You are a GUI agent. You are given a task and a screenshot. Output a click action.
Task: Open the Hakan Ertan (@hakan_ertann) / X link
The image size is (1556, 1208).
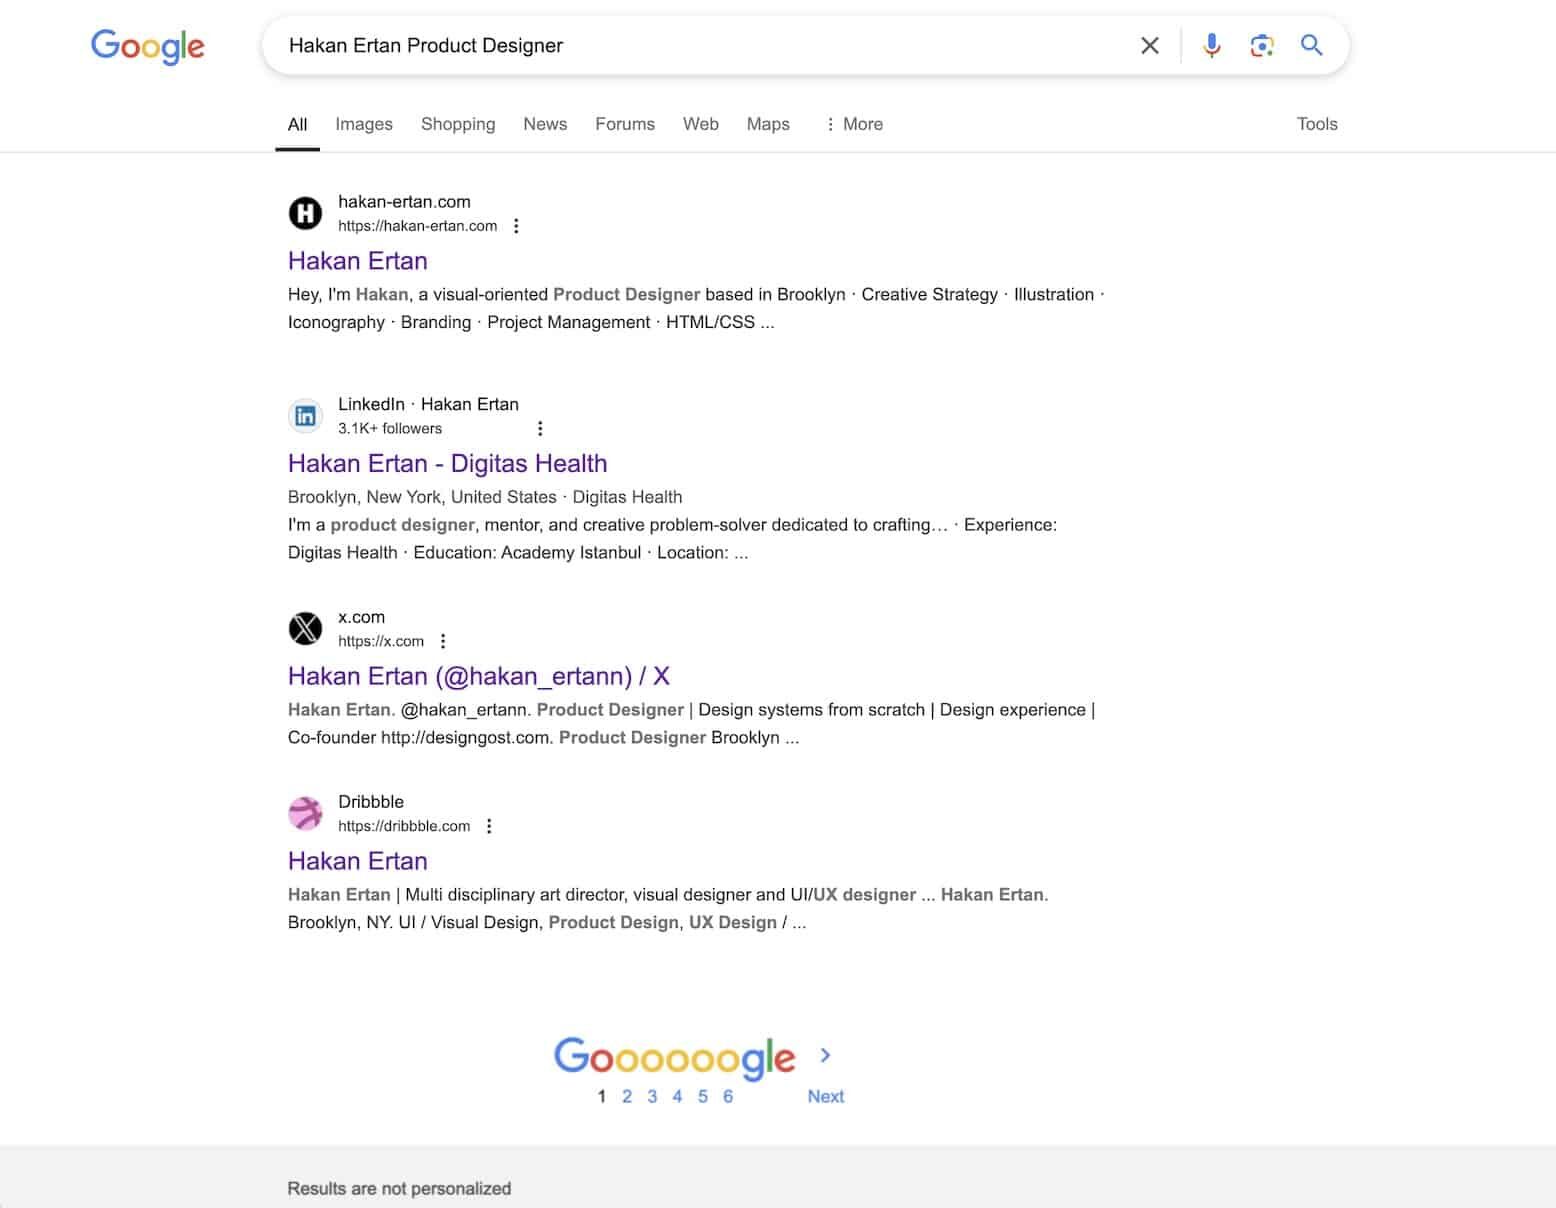pos(478,677)
